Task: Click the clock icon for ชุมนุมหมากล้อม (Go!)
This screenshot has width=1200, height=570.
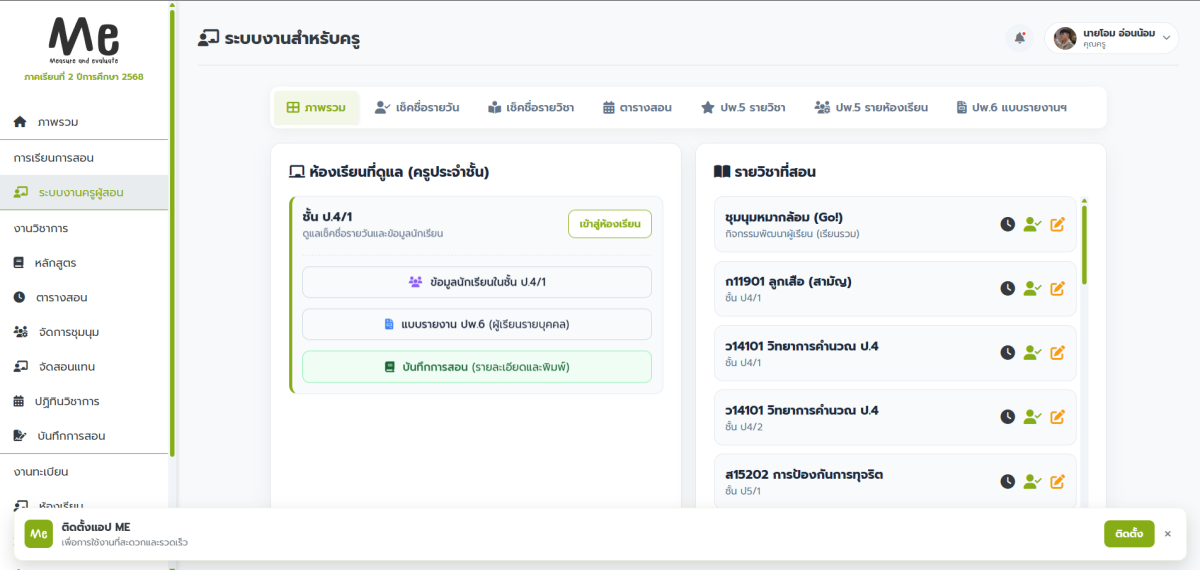Action: [x=1008, y=224]
